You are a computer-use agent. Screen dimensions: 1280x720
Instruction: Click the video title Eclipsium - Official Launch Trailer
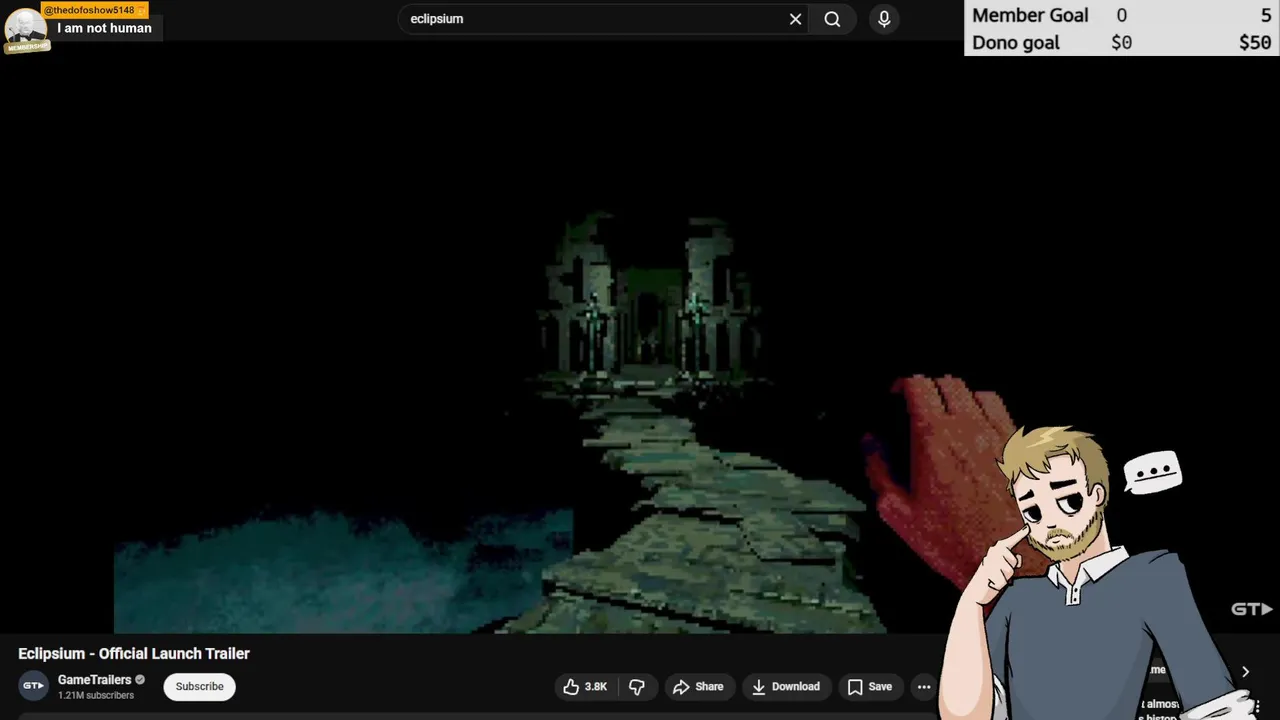coord(134,654)
